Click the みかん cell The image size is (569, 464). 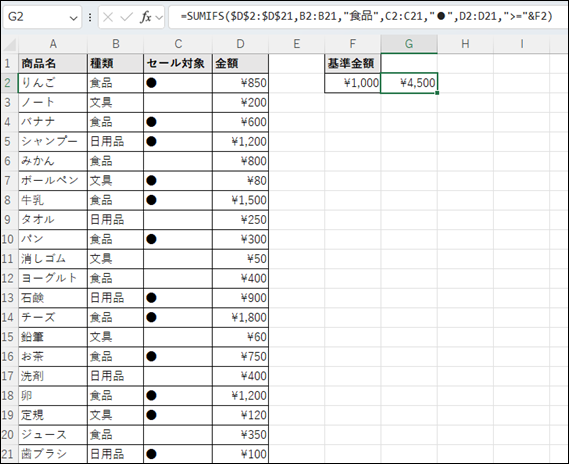pos(53,161)
